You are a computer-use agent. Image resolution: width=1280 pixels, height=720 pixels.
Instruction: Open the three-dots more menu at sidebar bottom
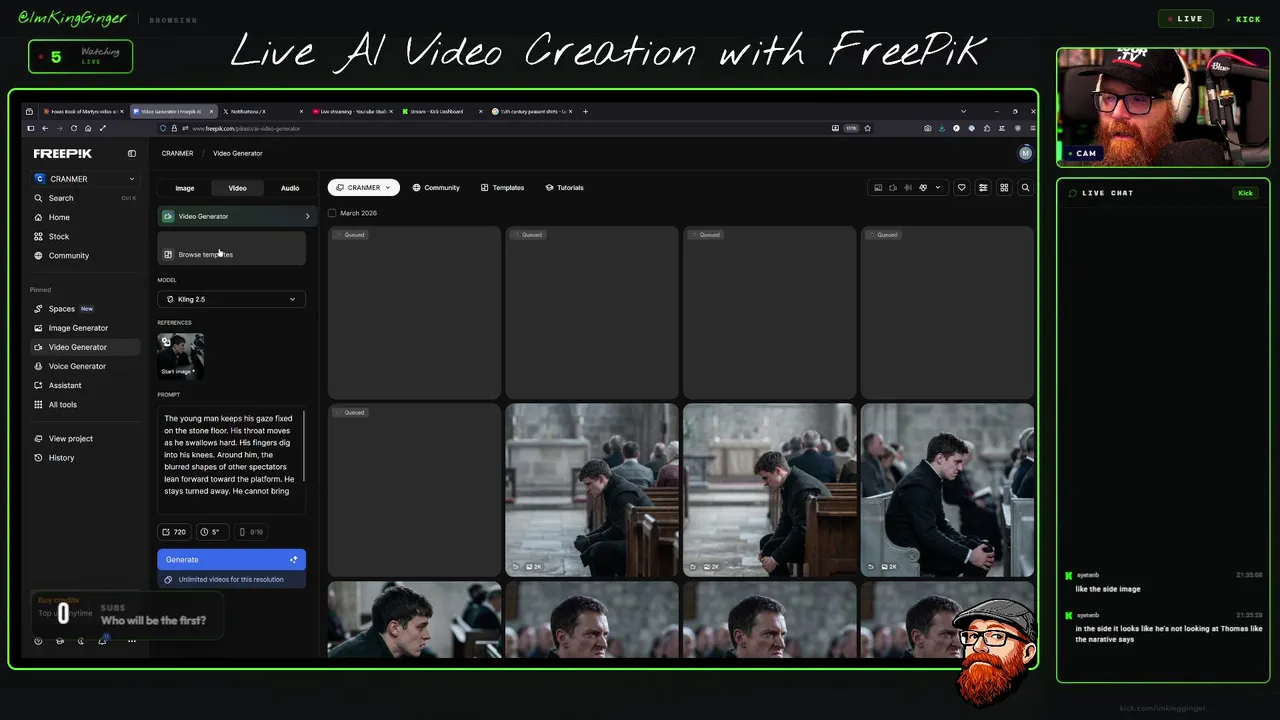click(x=131, y=641)
